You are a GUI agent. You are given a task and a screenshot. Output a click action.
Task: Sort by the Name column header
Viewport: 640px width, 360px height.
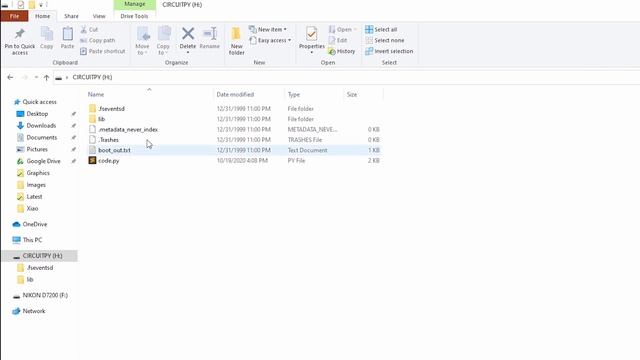[x=96, y=94]
